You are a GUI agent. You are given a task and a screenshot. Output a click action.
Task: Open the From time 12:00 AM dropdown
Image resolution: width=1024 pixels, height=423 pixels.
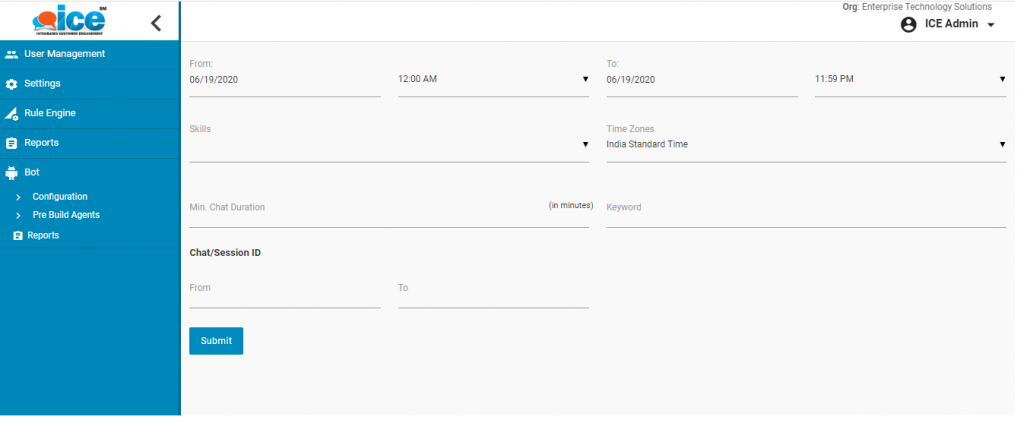tap(493, 79)
